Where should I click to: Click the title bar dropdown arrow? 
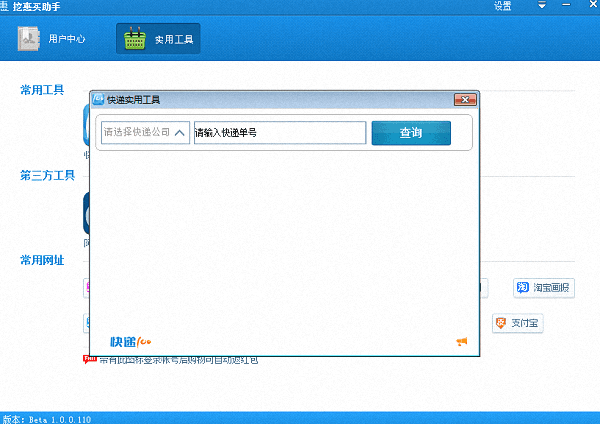(x=542, y=7)
